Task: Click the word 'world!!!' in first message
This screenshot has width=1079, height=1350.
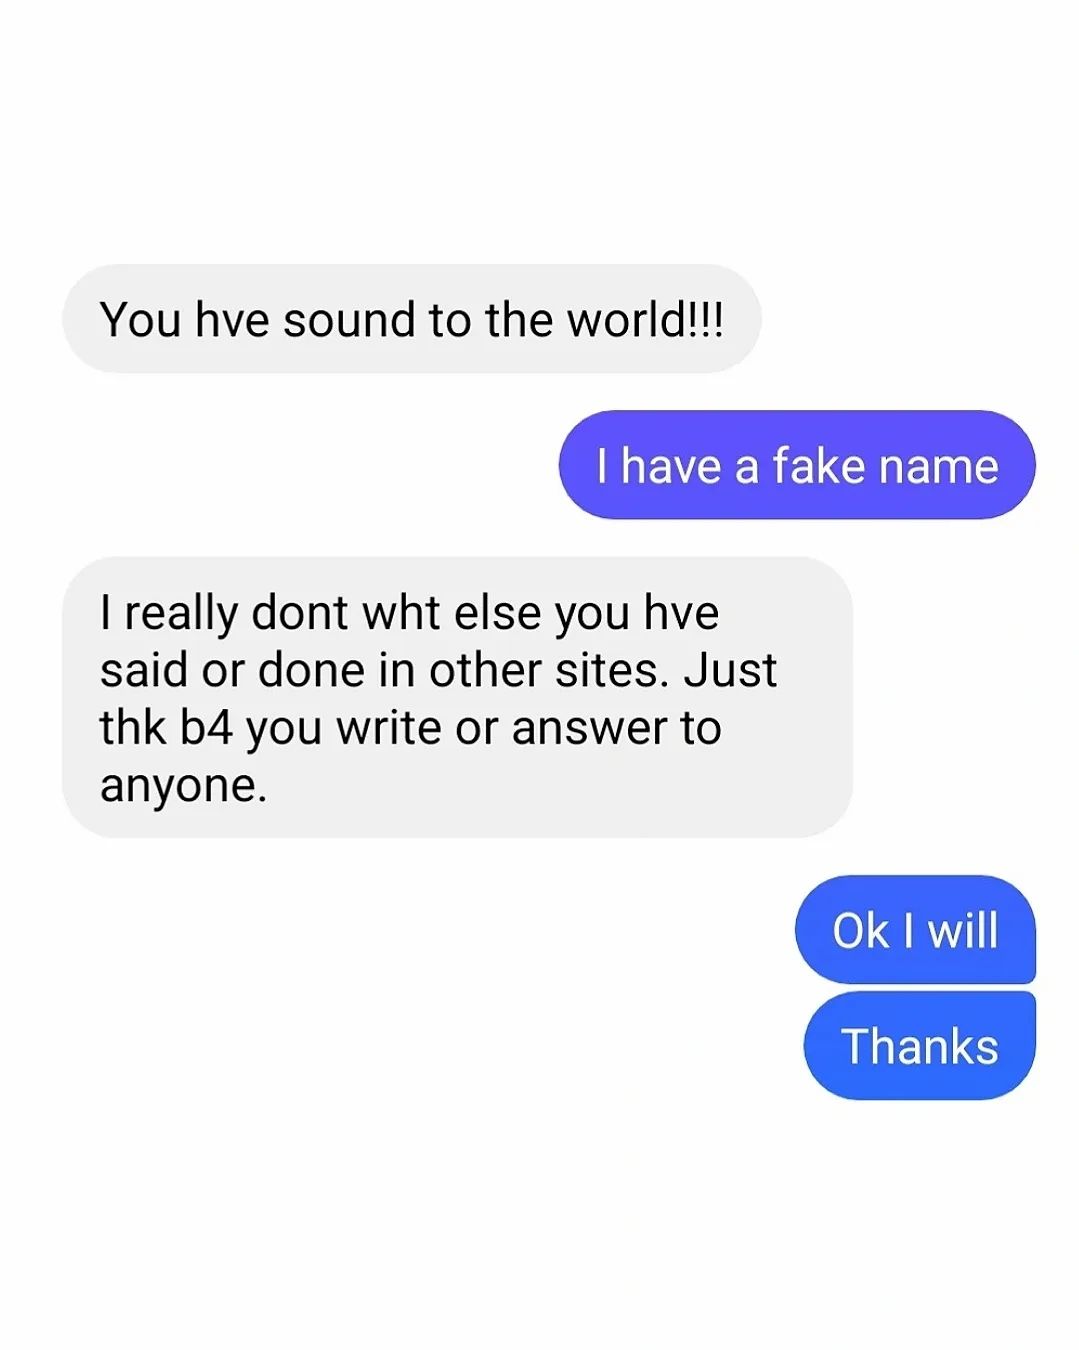Action: point(645,320)
